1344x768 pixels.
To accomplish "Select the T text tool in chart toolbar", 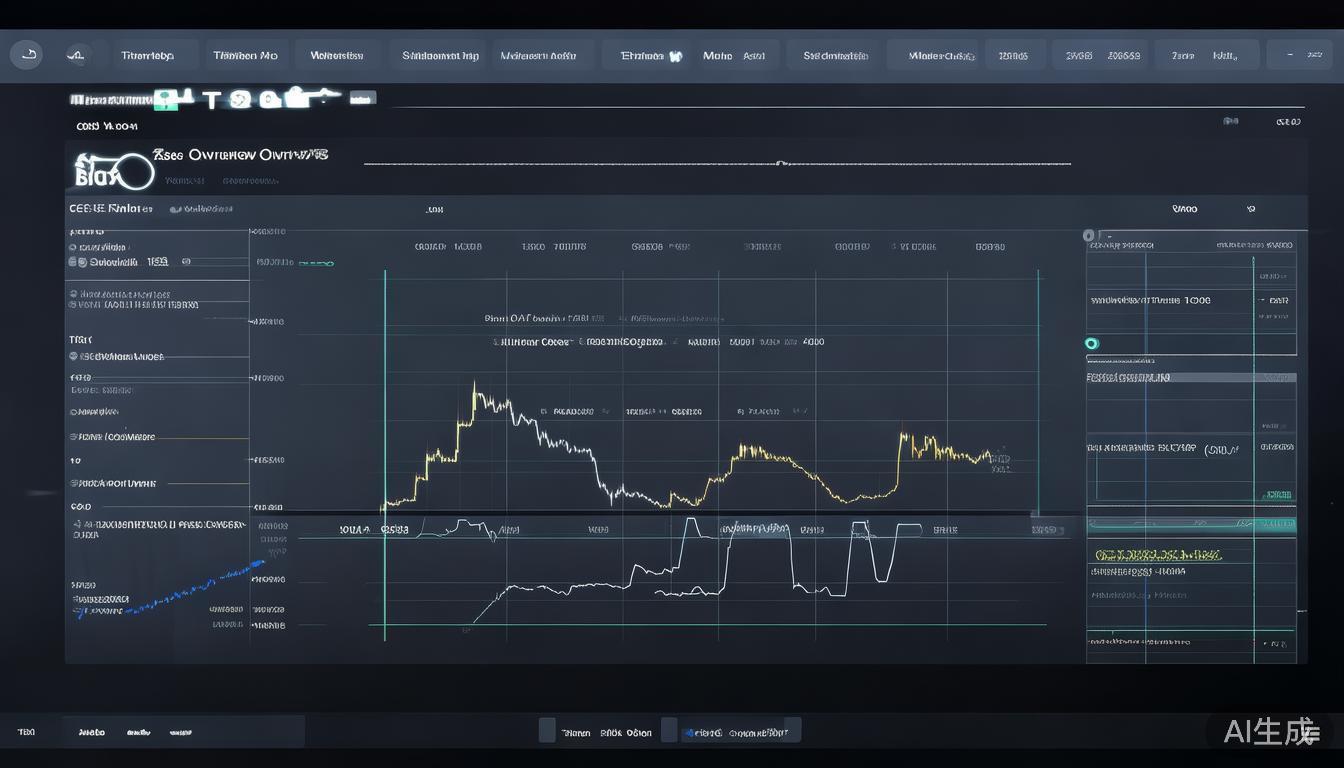I will pos(212,98).
